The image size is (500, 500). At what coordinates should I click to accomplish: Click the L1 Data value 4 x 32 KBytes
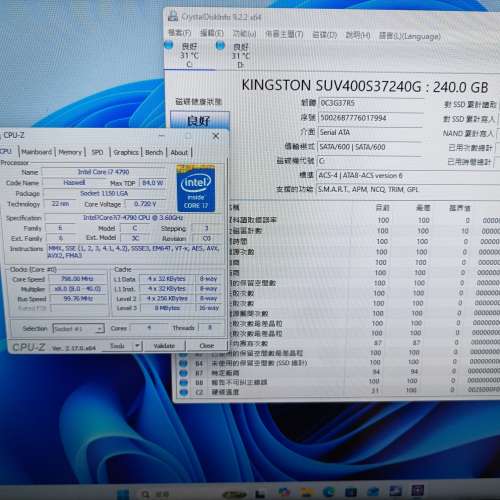pyautogui.click(x=167, y=279)
